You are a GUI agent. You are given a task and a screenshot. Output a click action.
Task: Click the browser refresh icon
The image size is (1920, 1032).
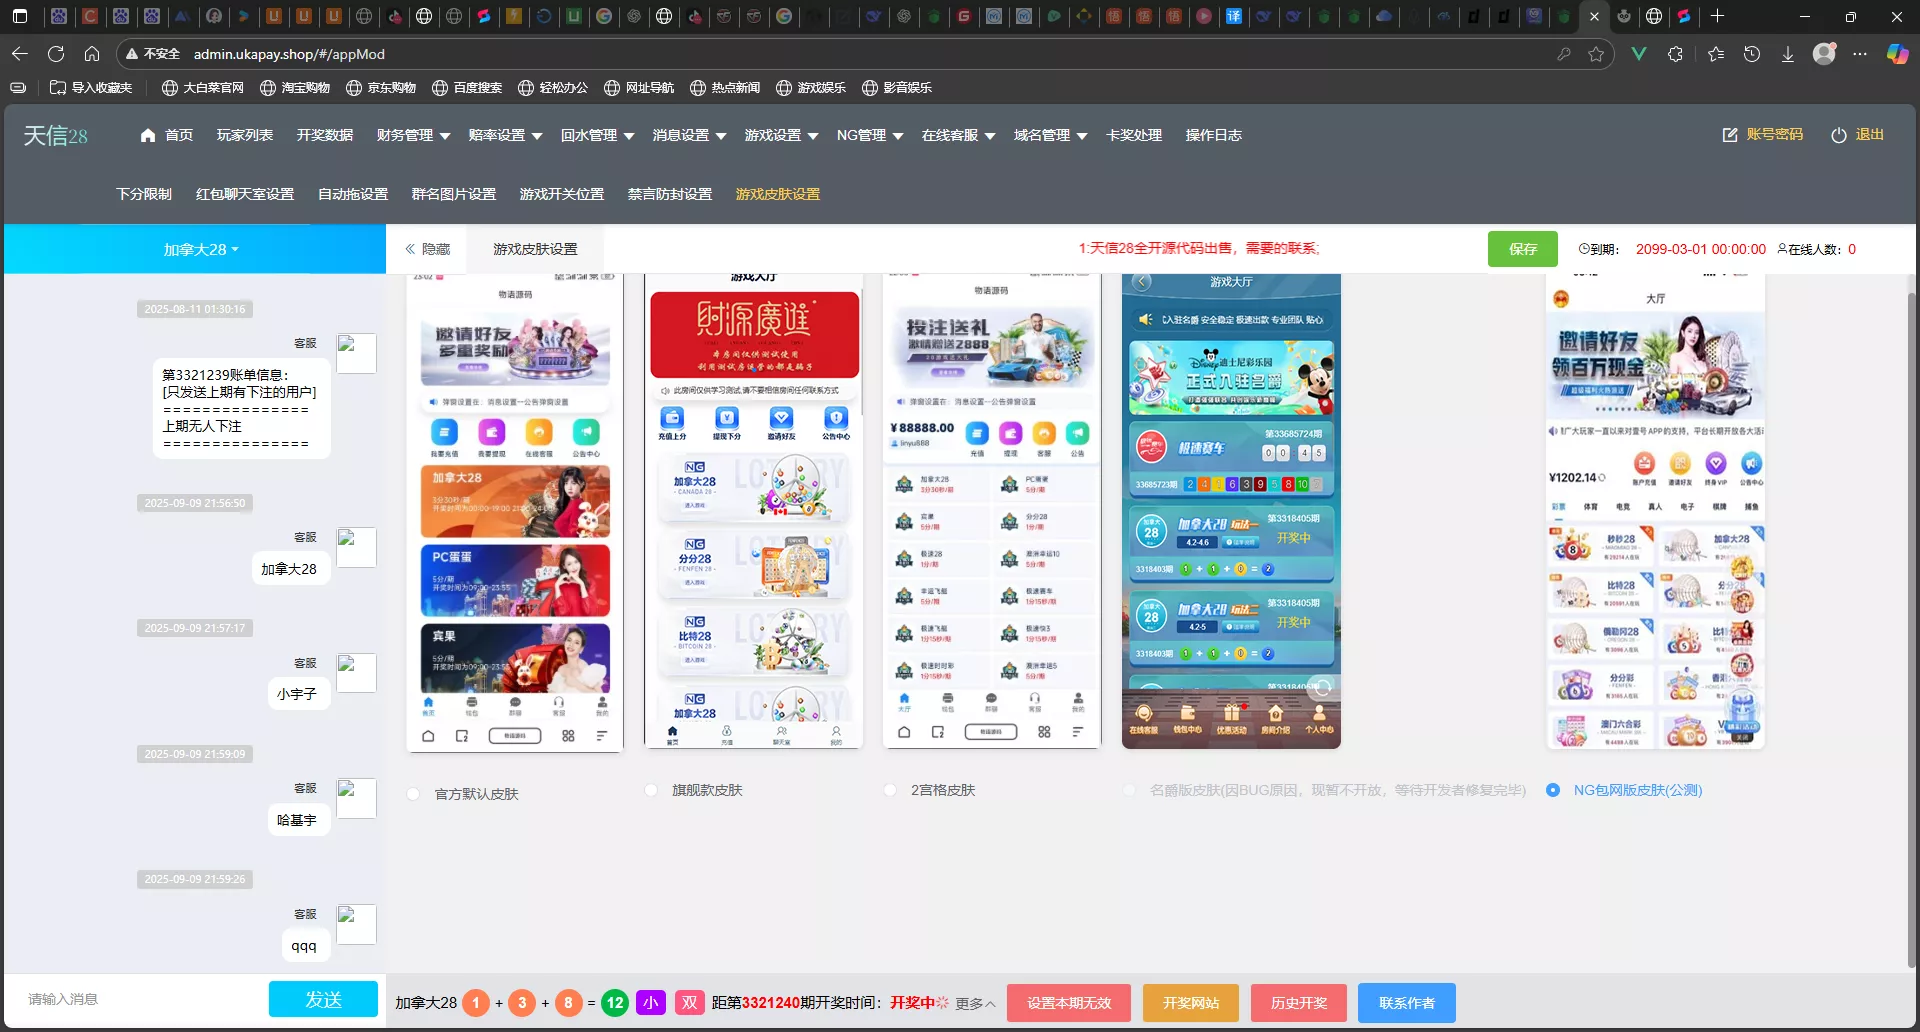pyautogui.click(x=56, y=54)
